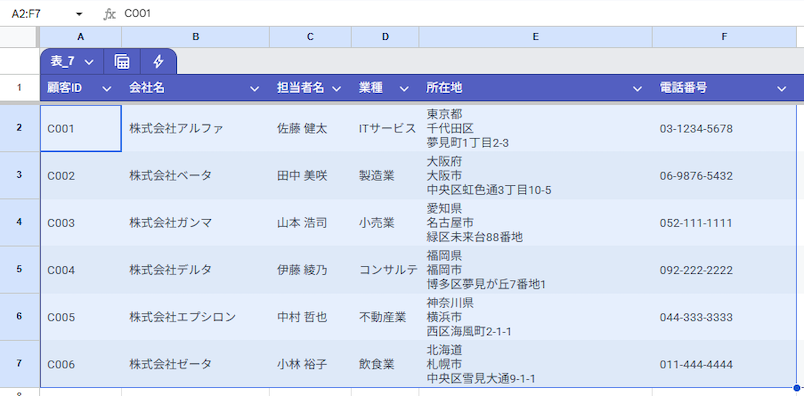The image size is (804, 396).
Task: Open the 所在地 column dropdown arrow
Action: [x=637, y=89]
